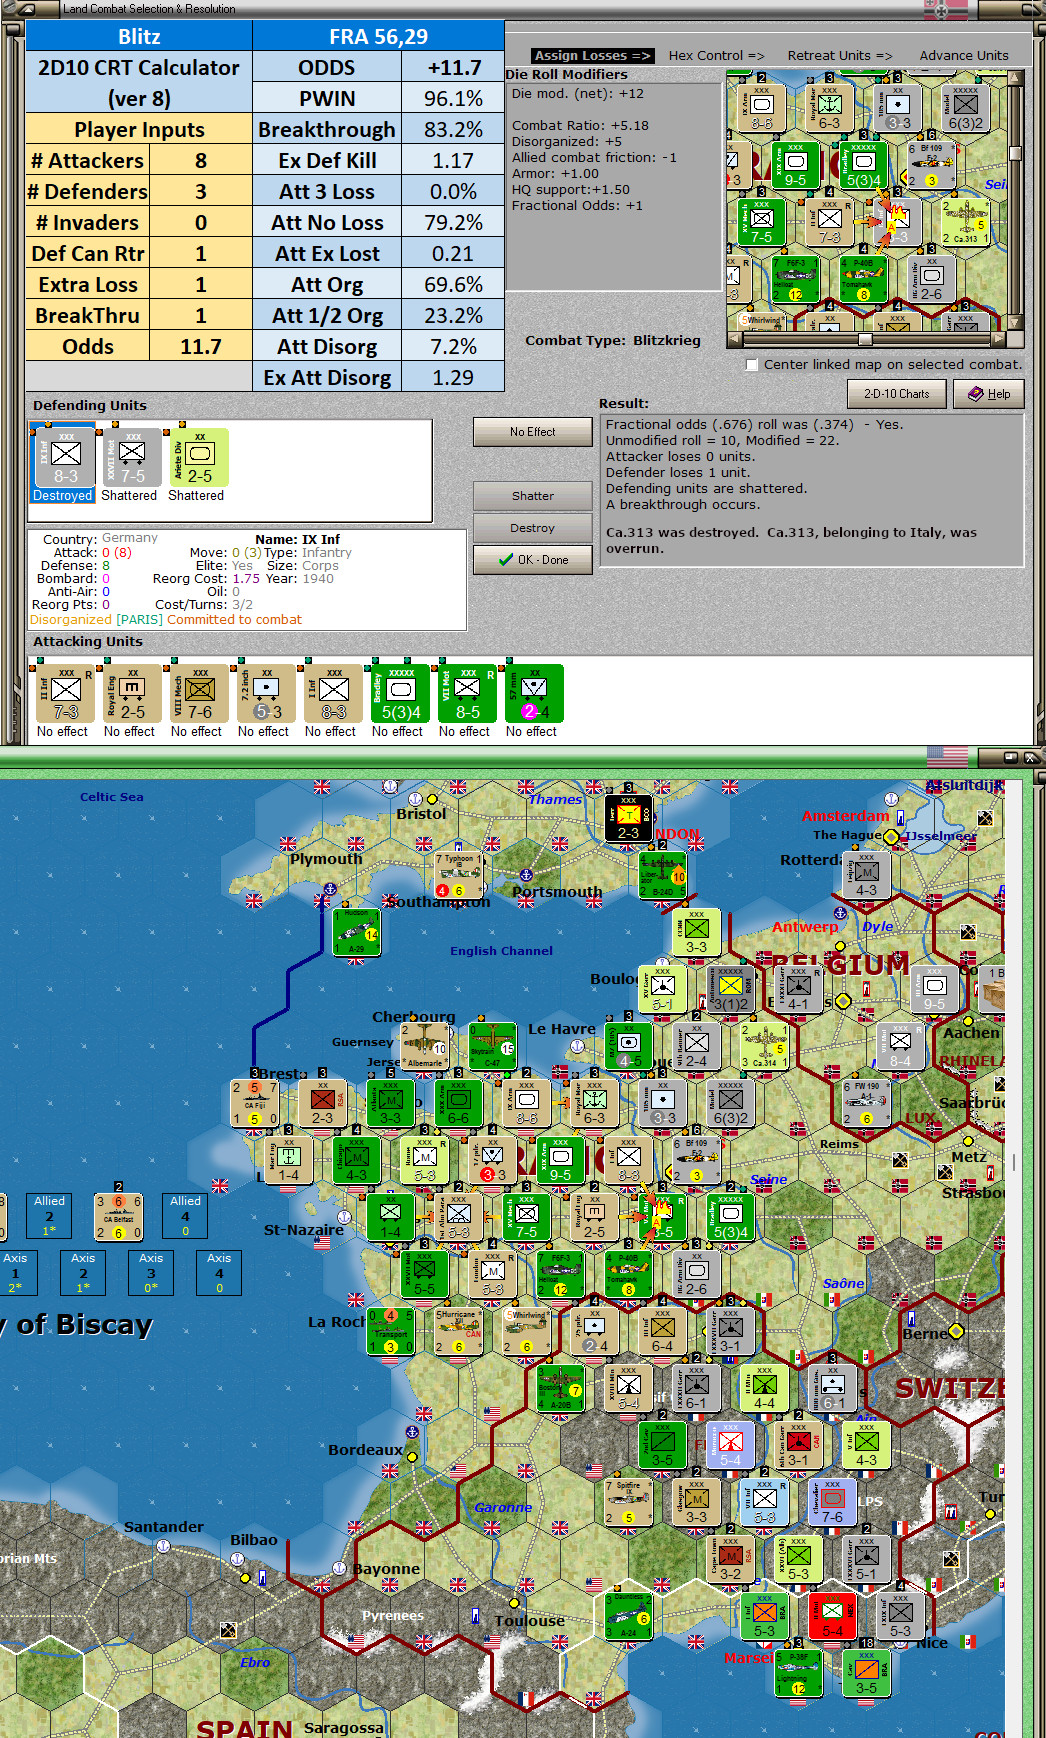This screenshot has height=1738, width=1046.
Task: Select the P-38F aircraft near Marseilles
Action: pyautogui.click(x=798, y=1673)
